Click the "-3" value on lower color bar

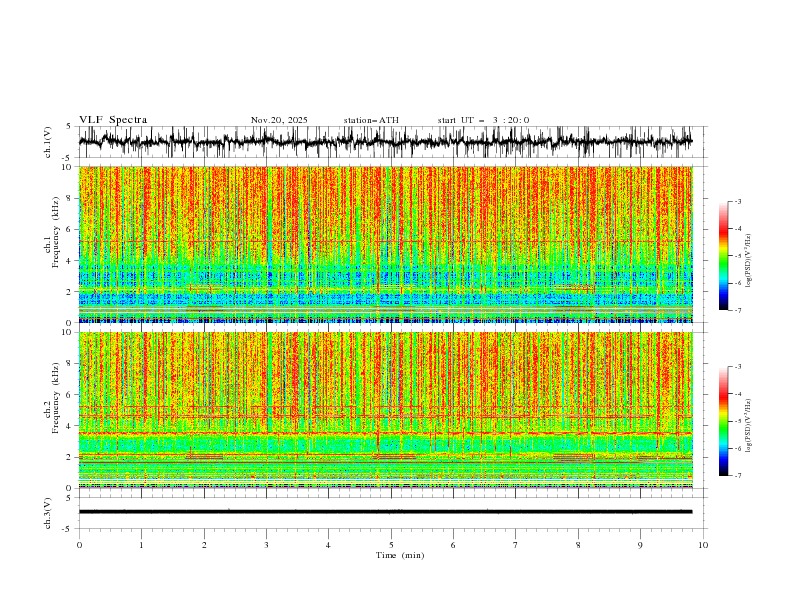(x=737, y=367)
